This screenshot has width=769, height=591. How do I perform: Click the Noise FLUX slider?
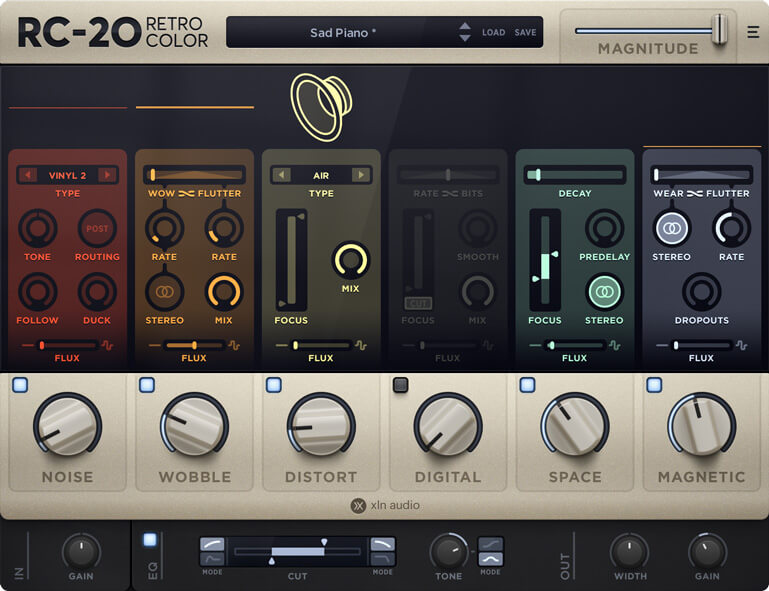click(x=68, y=345)
